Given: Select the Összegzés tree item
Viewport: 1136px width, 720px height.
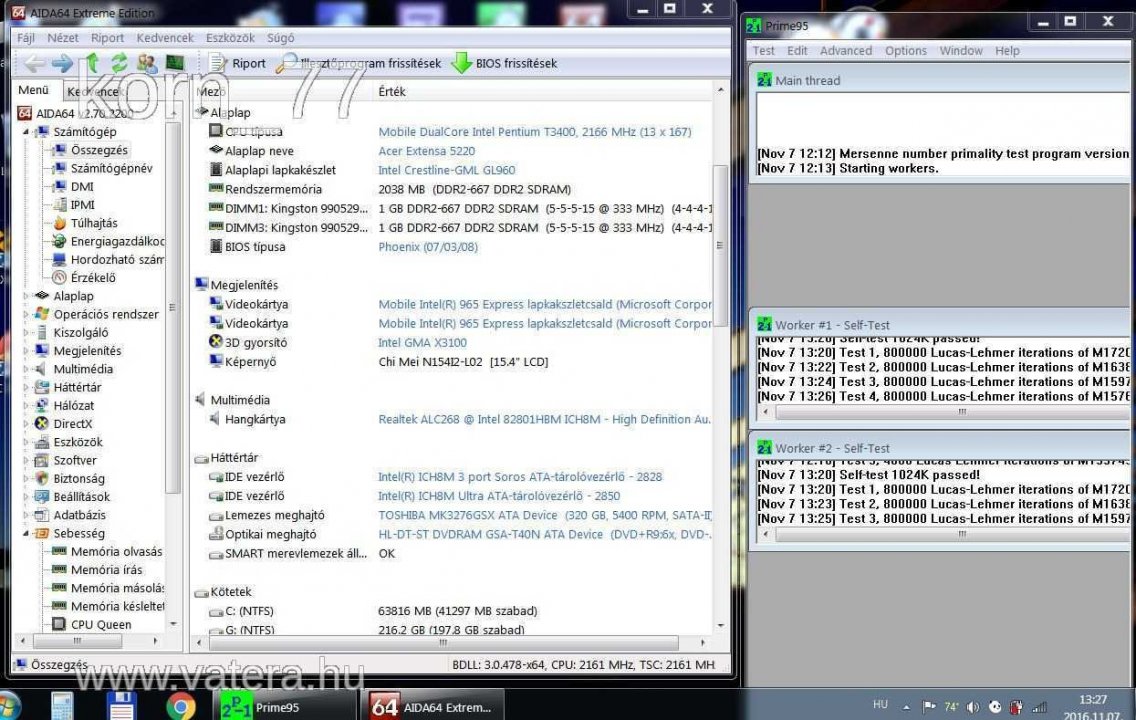Looking at the screenshot, I should pos(99,150).
